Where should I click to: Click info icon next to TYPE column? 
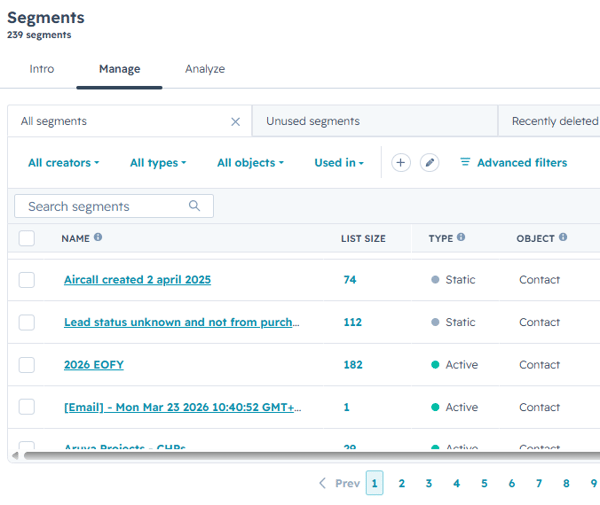[x=461, y=238]
